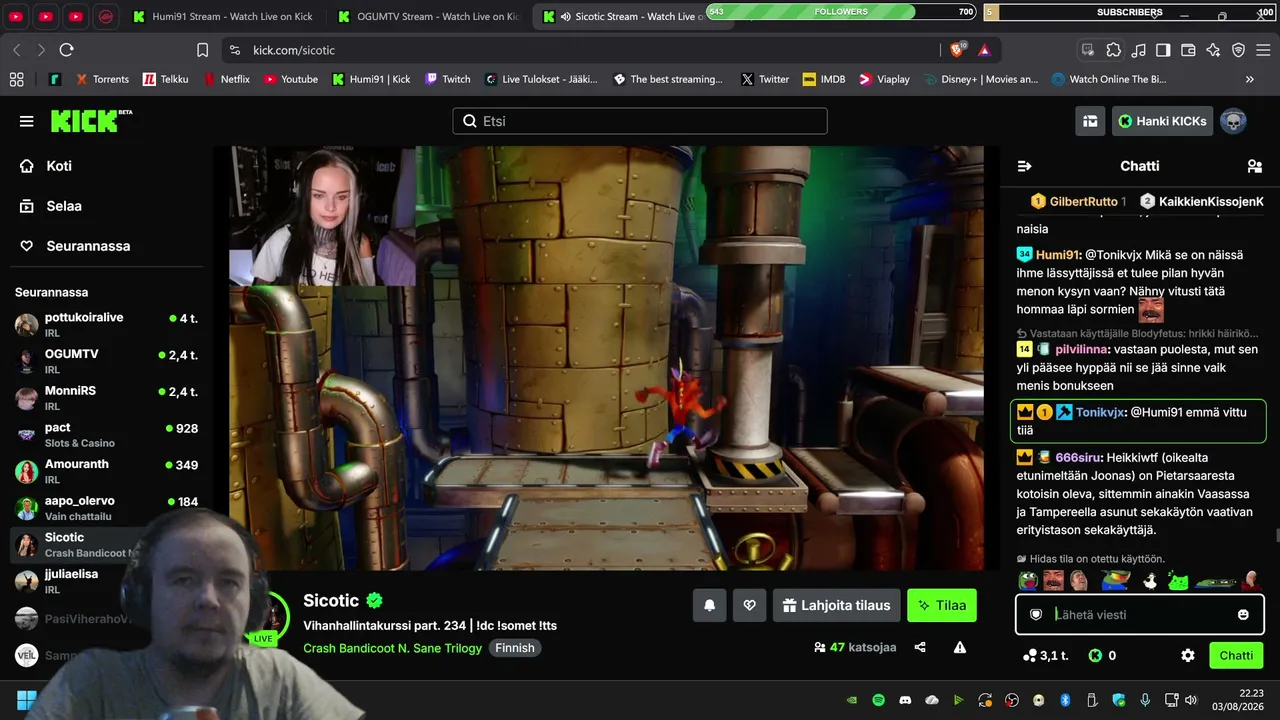Click the Sicotic stream video player
Screen dimensions: 1280x720
607,358
